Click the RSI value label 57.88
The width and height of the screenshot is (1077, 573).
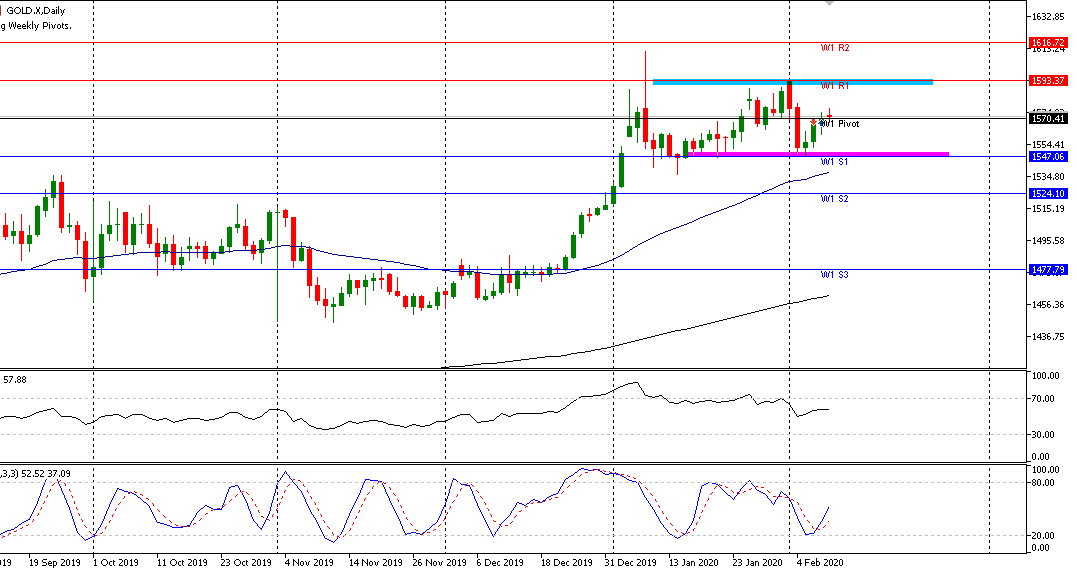click(15, 380)
